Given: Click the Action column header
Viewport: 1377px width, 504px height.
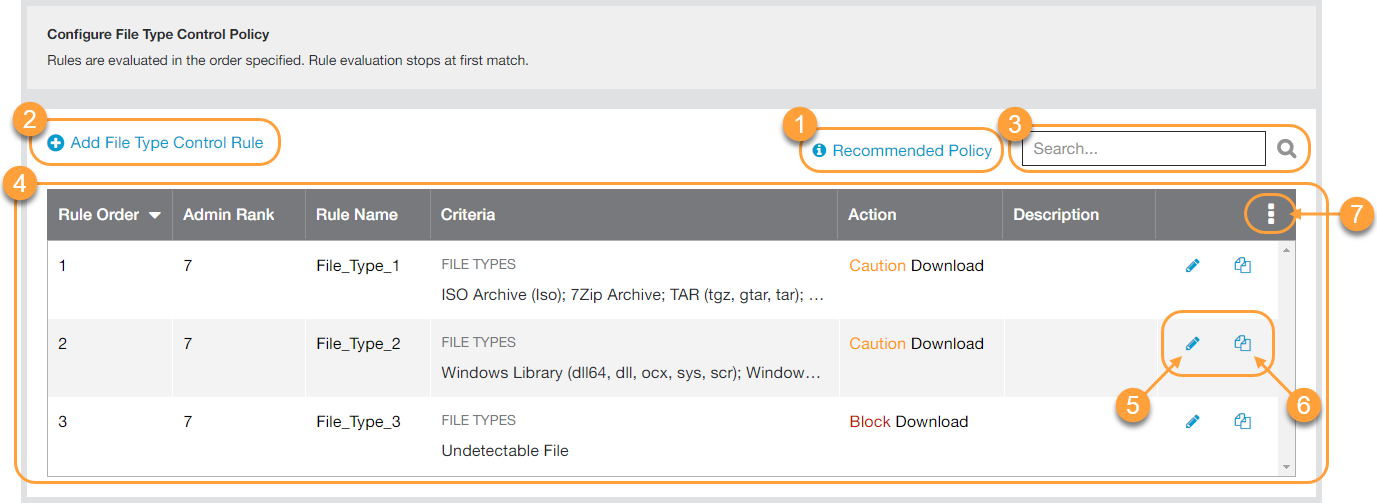Looking at the screenshot, I should (x=872, y=215).
